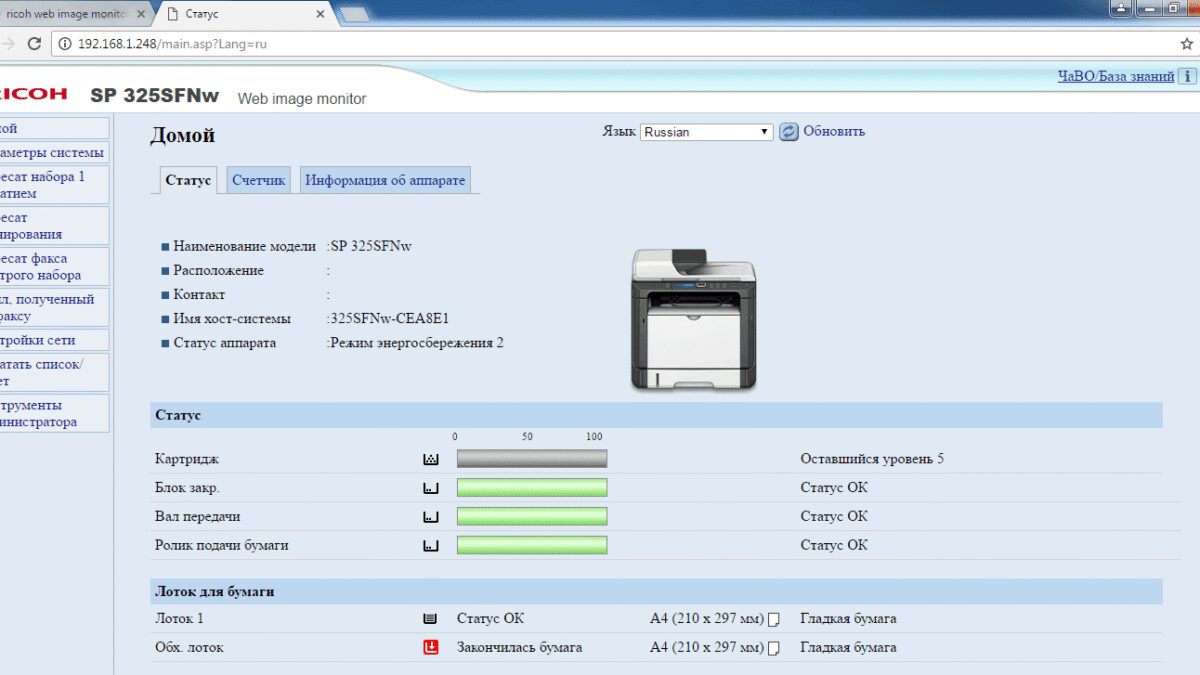Bookmark the page with the star icon
The width and height of the screenshot is (1200, 675).
pyautogui.click(x=1187, y=44)
